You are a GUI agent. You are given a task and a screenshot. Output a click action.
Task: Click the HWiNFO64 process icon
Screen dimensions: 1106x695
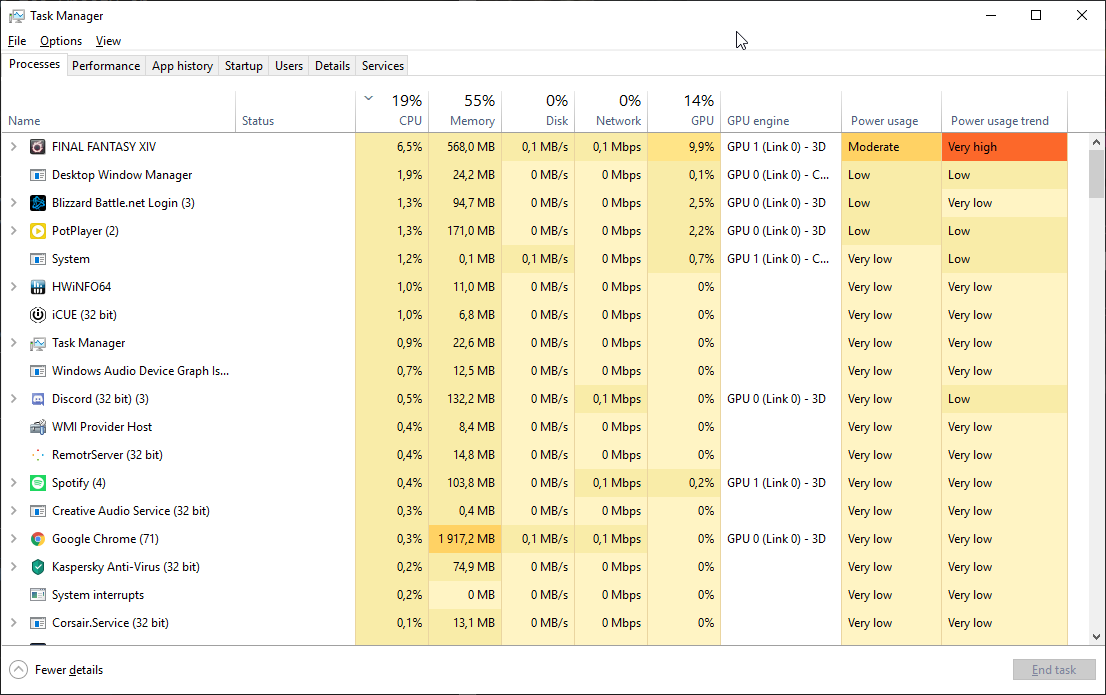tap(38, 287)
